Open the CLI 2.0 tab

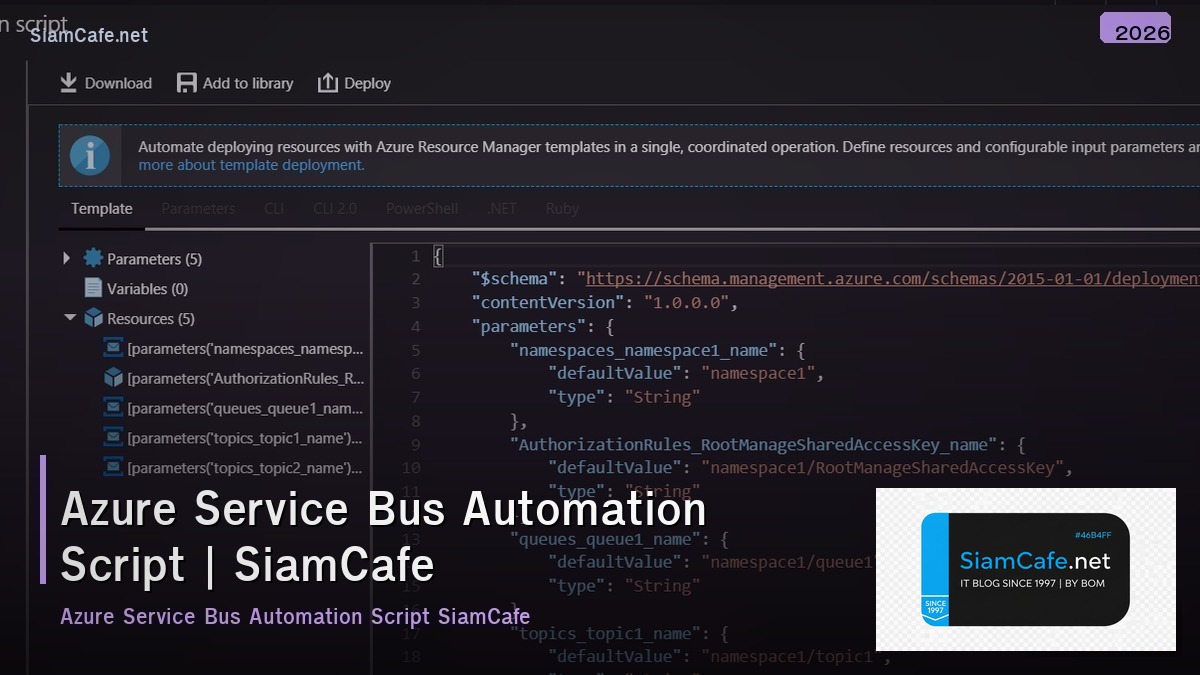333,208
